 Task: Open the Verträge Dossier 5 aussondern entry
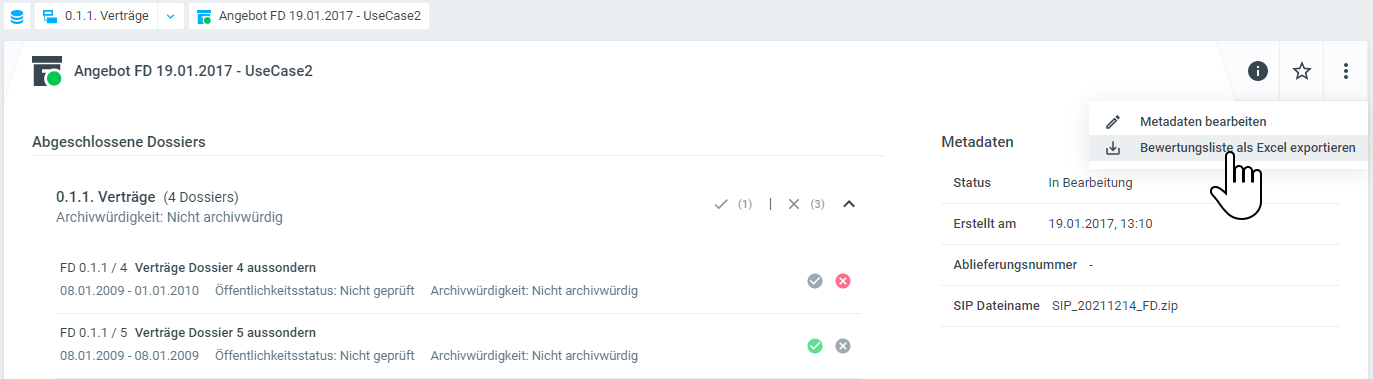[x=226, y=332]
